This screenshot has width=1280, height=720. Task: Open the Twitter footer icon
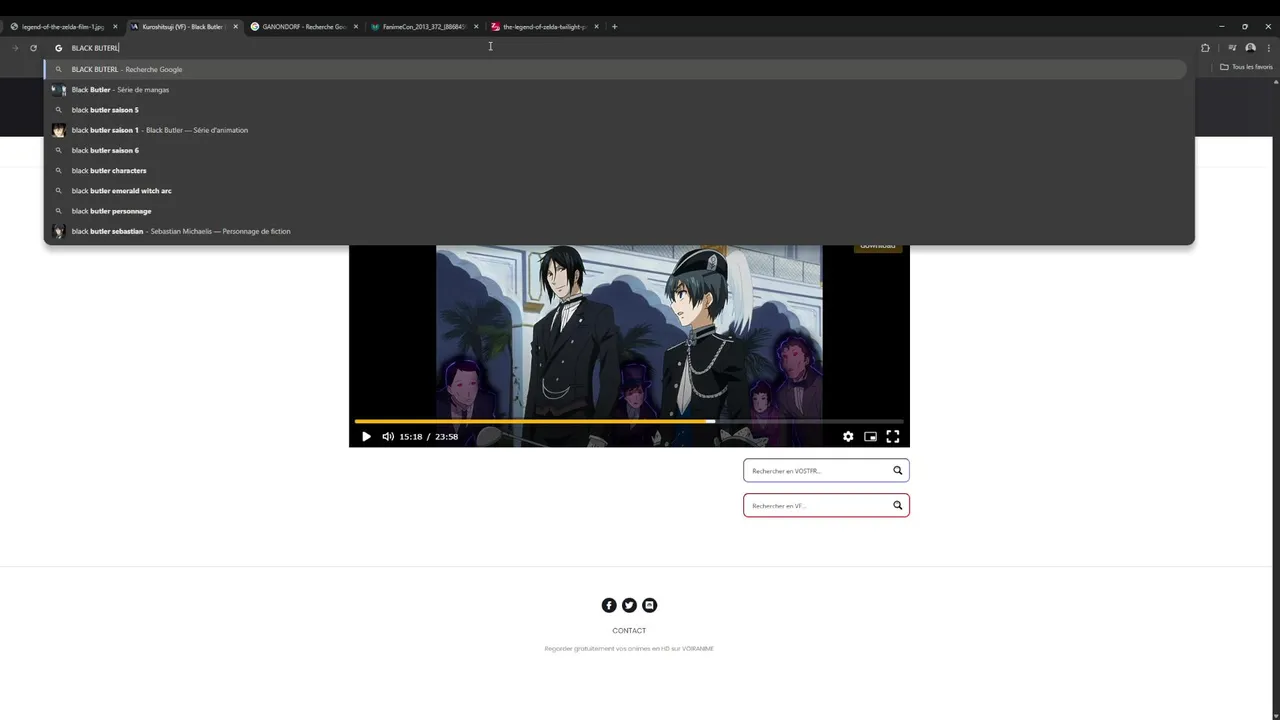coord(629,605)
